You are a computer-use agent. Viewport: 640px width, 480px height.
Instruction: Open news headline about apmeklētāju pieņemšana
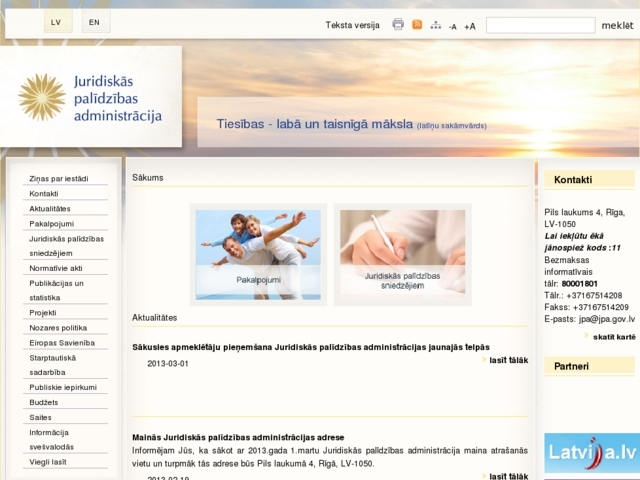point(311,347)
